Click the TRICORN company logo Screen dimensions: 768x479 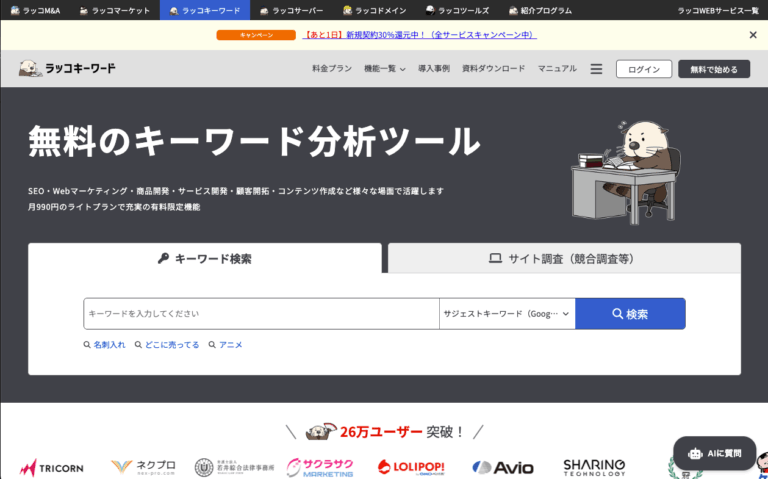click(x=51, y=468)
